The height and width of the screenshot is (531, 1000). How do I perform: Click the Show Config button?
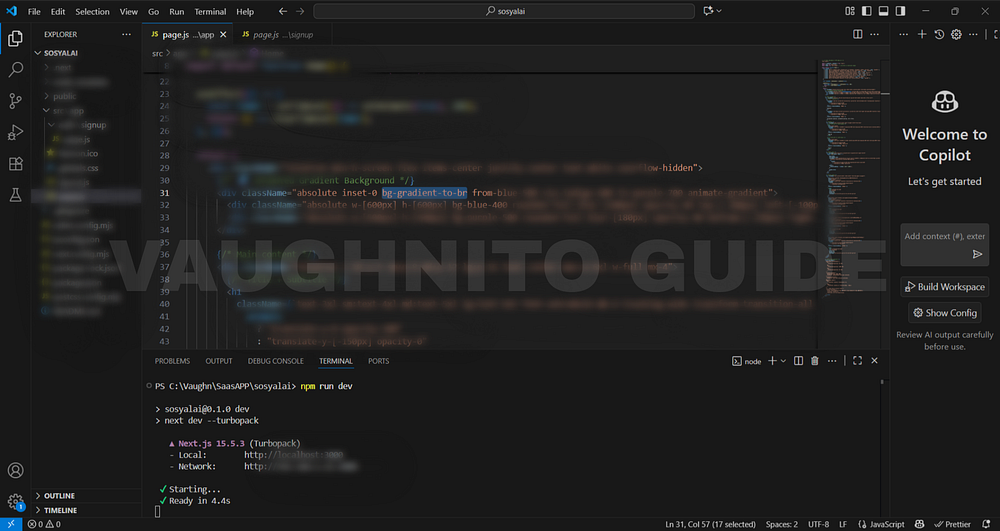pyautogui.click(x=945, y=313)
